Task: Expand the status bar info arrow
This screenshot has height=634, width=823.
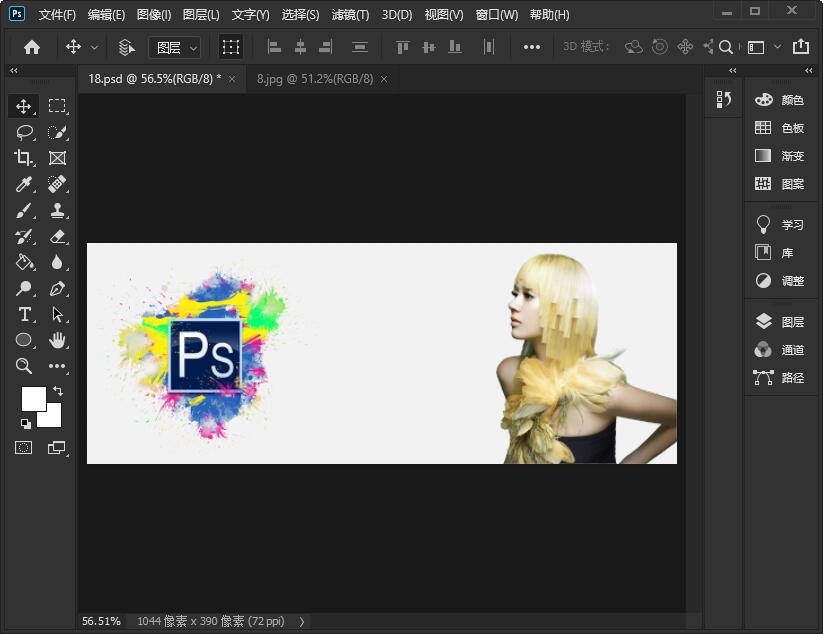Action: coord(303,621)
